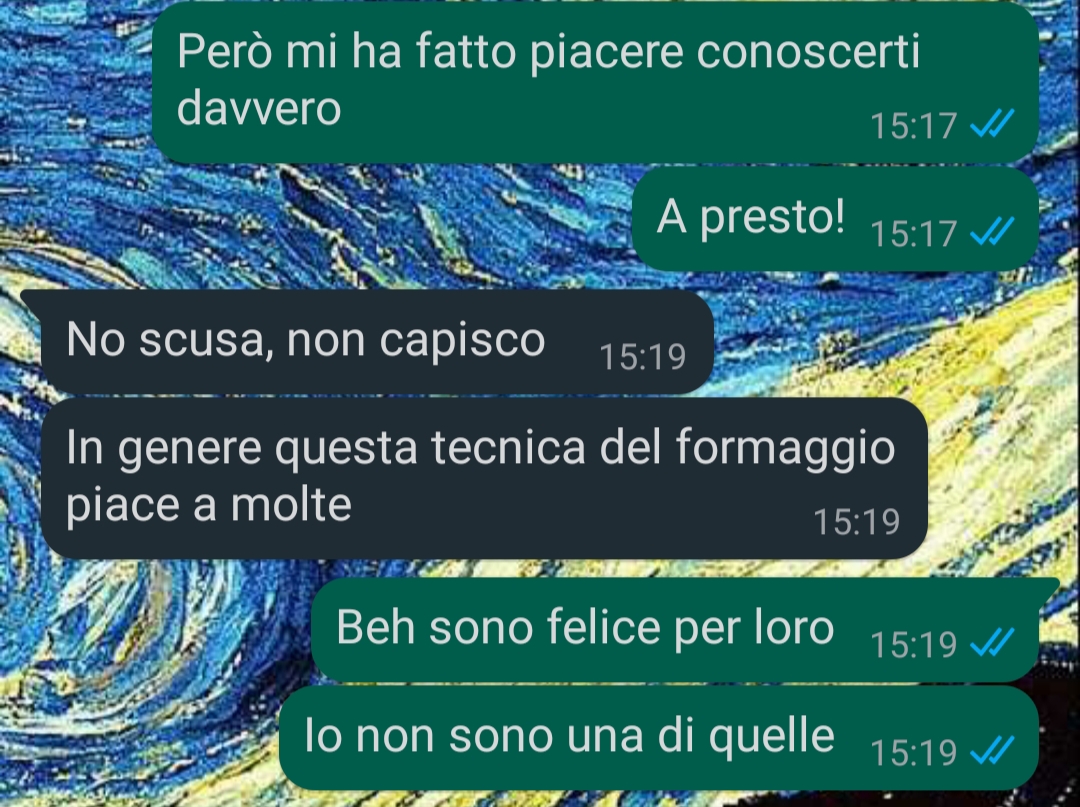Tap read receipt ticks on 'Però mi ha fatto piacere' message
The width and height of the screenshot is (1080, 807).
[992, 124]
